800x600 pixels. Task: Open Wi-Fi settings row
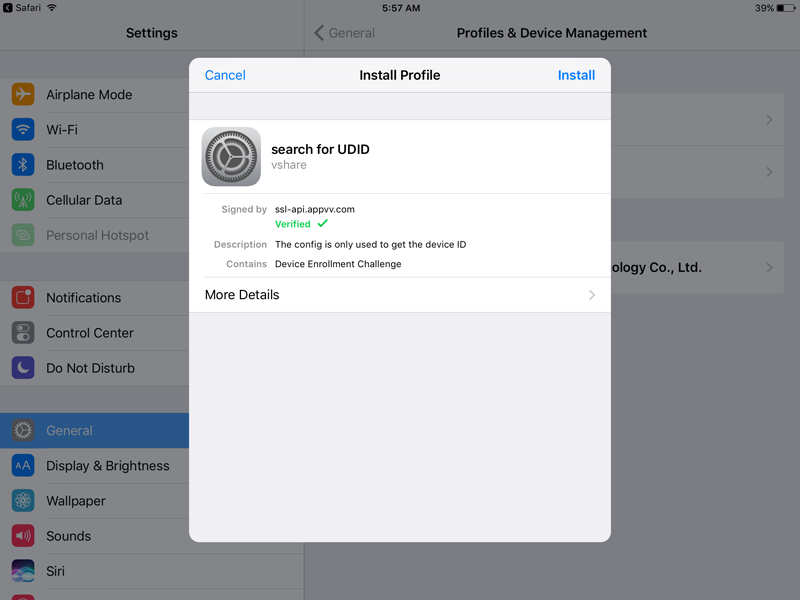(94, 130)
